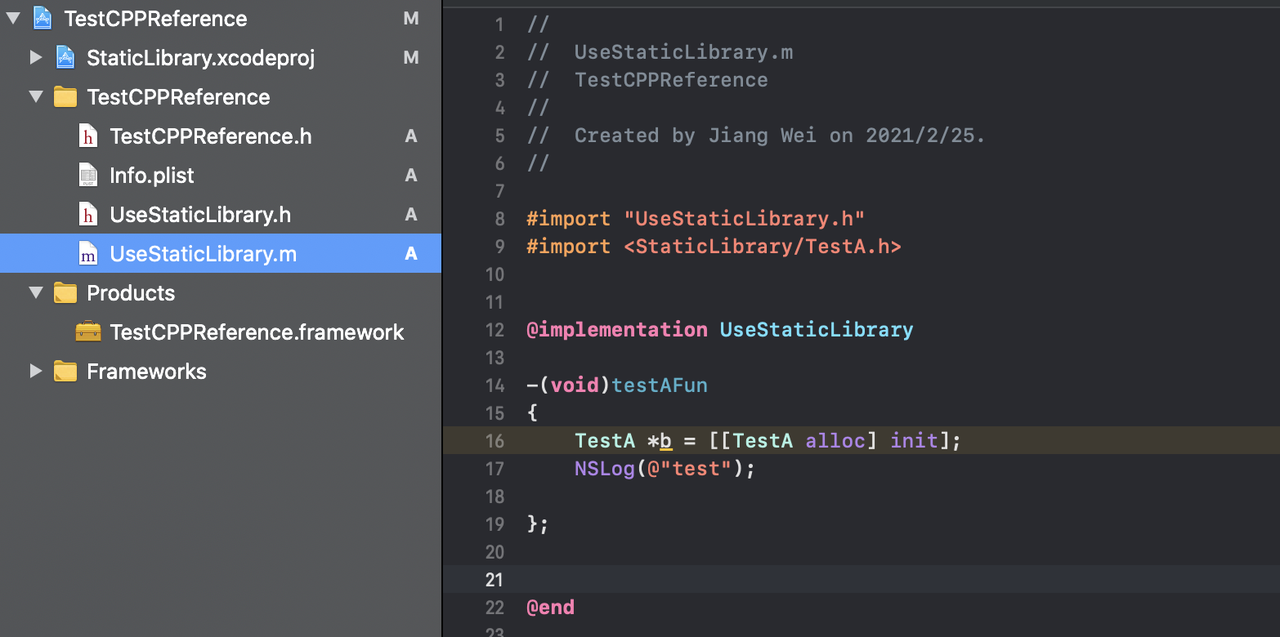
Task: Click the @"test" string literal
Action: point(689,468)
